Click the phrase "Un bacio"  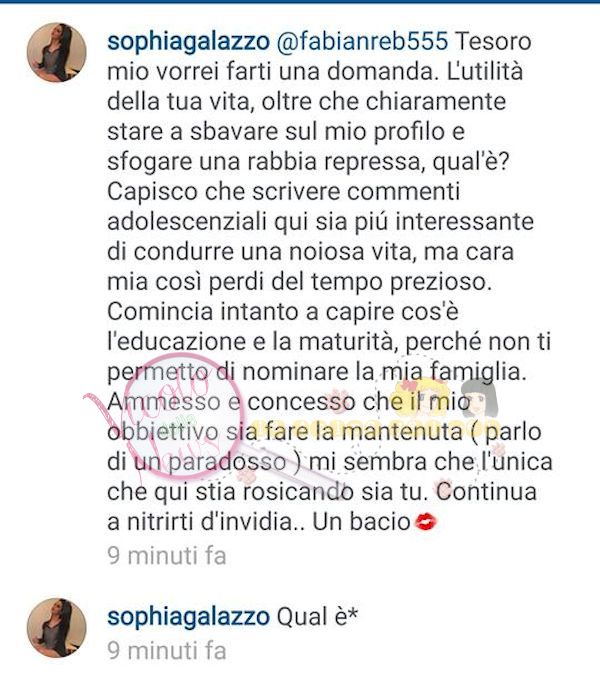coord(361,522)
